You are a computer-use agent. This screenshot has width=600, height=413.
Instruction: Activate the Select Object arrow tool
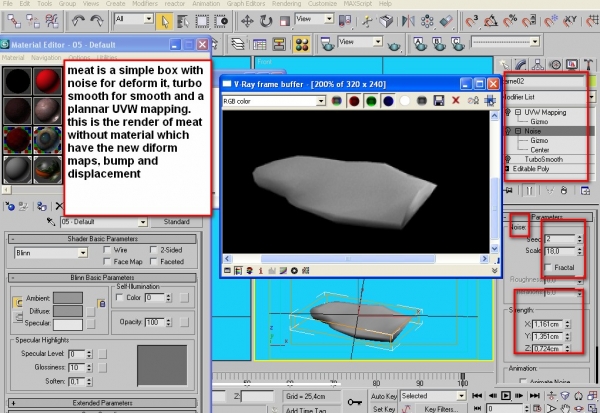(x=164, y=21)
